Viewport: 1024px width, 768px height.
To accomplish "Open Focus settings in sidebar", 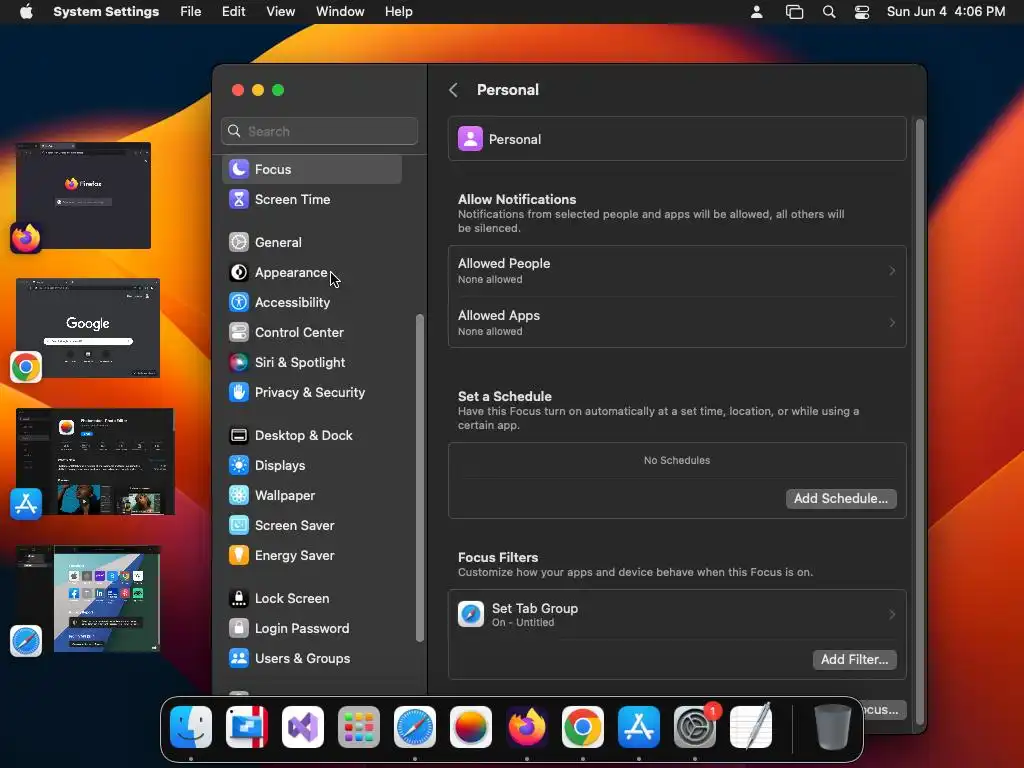I will (312, 169).
